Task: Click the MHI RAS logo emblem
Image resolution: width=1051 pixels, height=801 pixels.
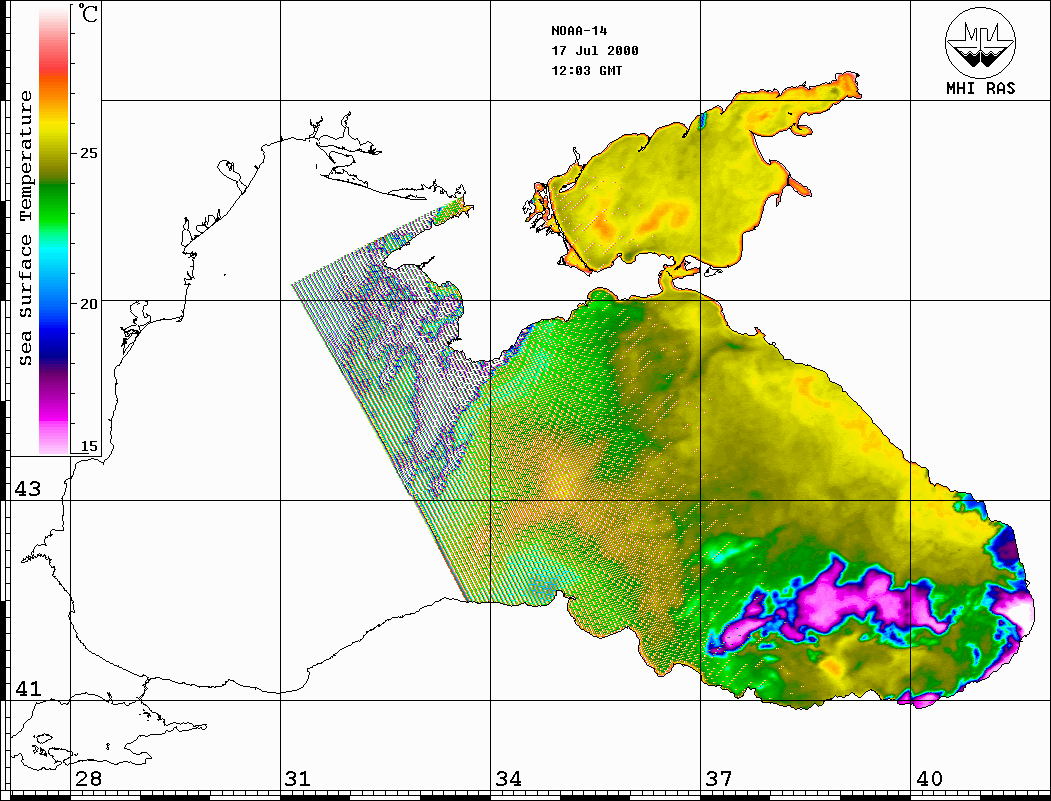Action: pyautogui.click(x=980, y=42)
